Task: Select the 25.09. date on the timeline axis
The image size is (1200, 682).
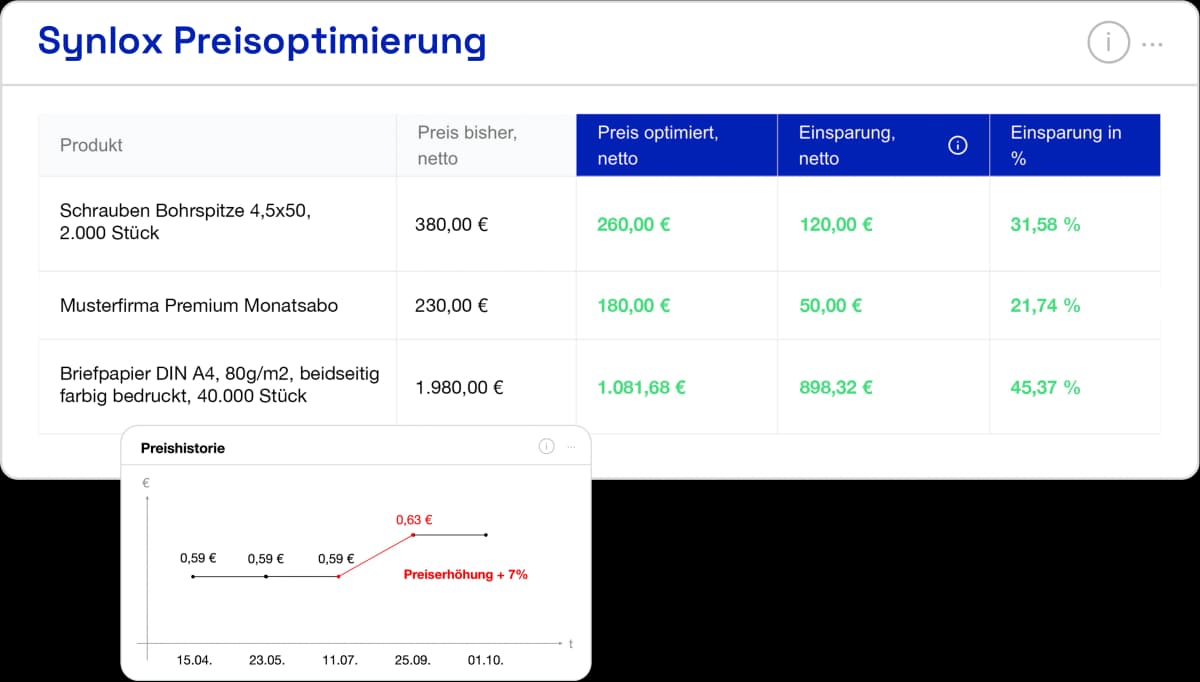Action: tap(414, 660)
